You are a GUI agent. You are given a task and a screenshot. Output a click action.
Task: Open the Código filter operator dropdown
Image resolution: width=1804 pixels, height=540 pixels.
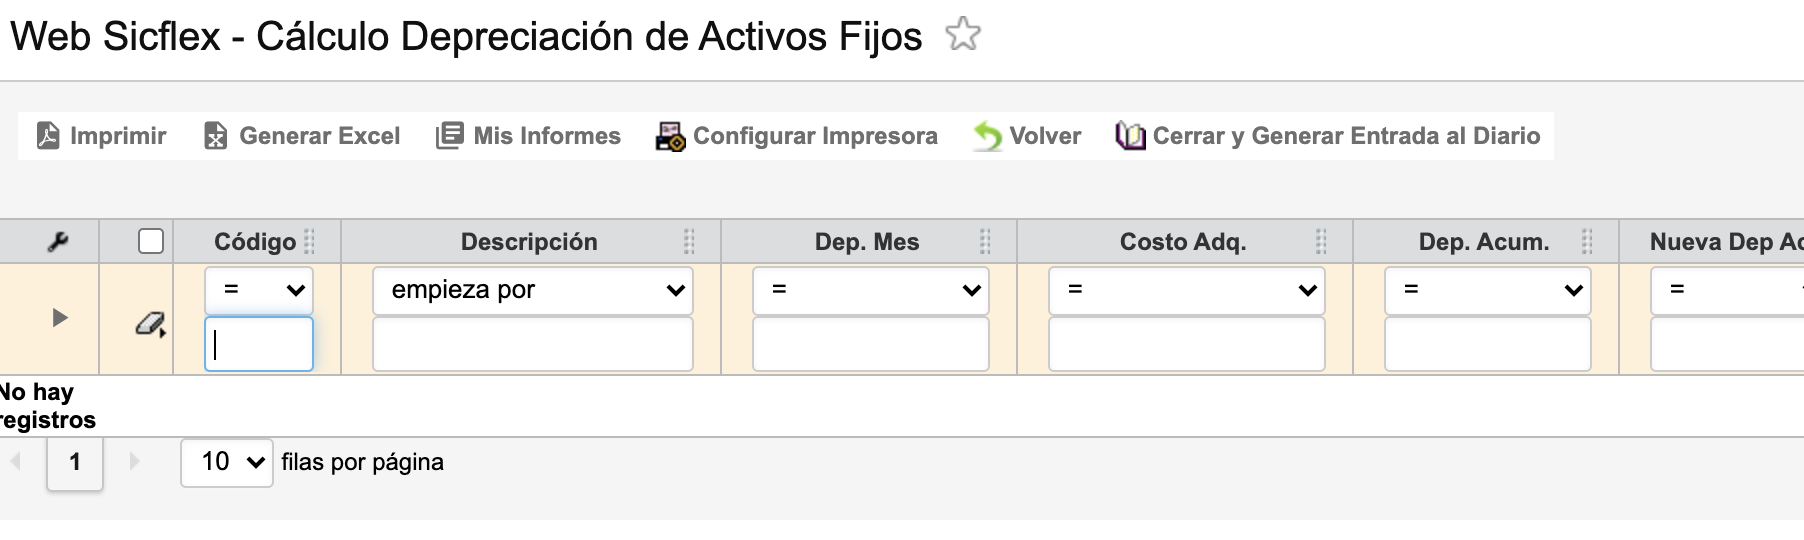point(259,290)
